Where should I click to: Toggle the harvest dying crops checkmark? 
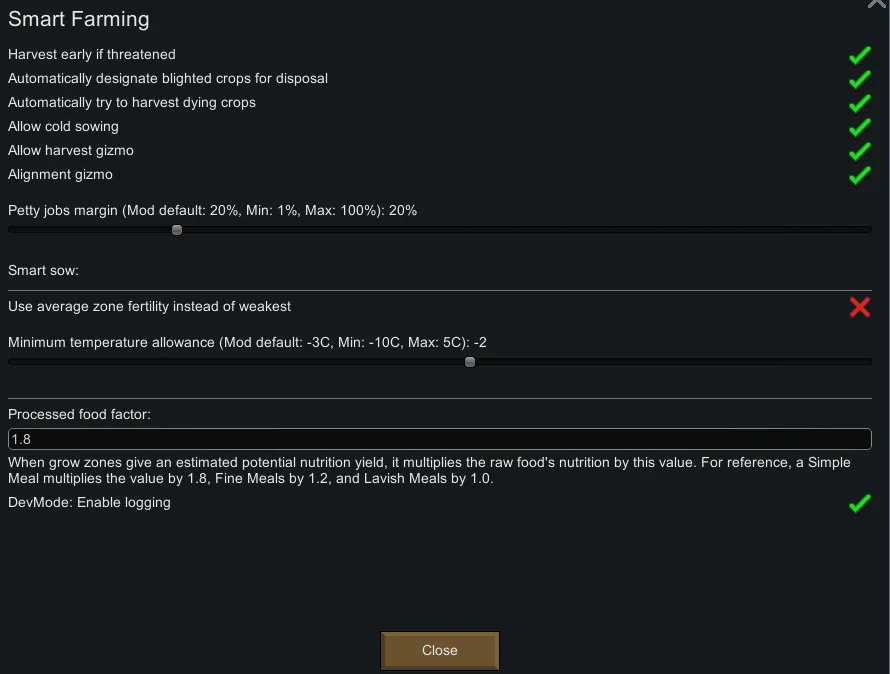859,103
